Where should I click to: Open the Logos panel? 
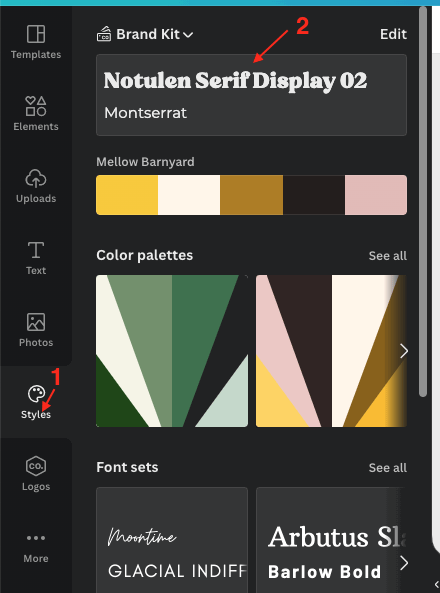[36, 474]
